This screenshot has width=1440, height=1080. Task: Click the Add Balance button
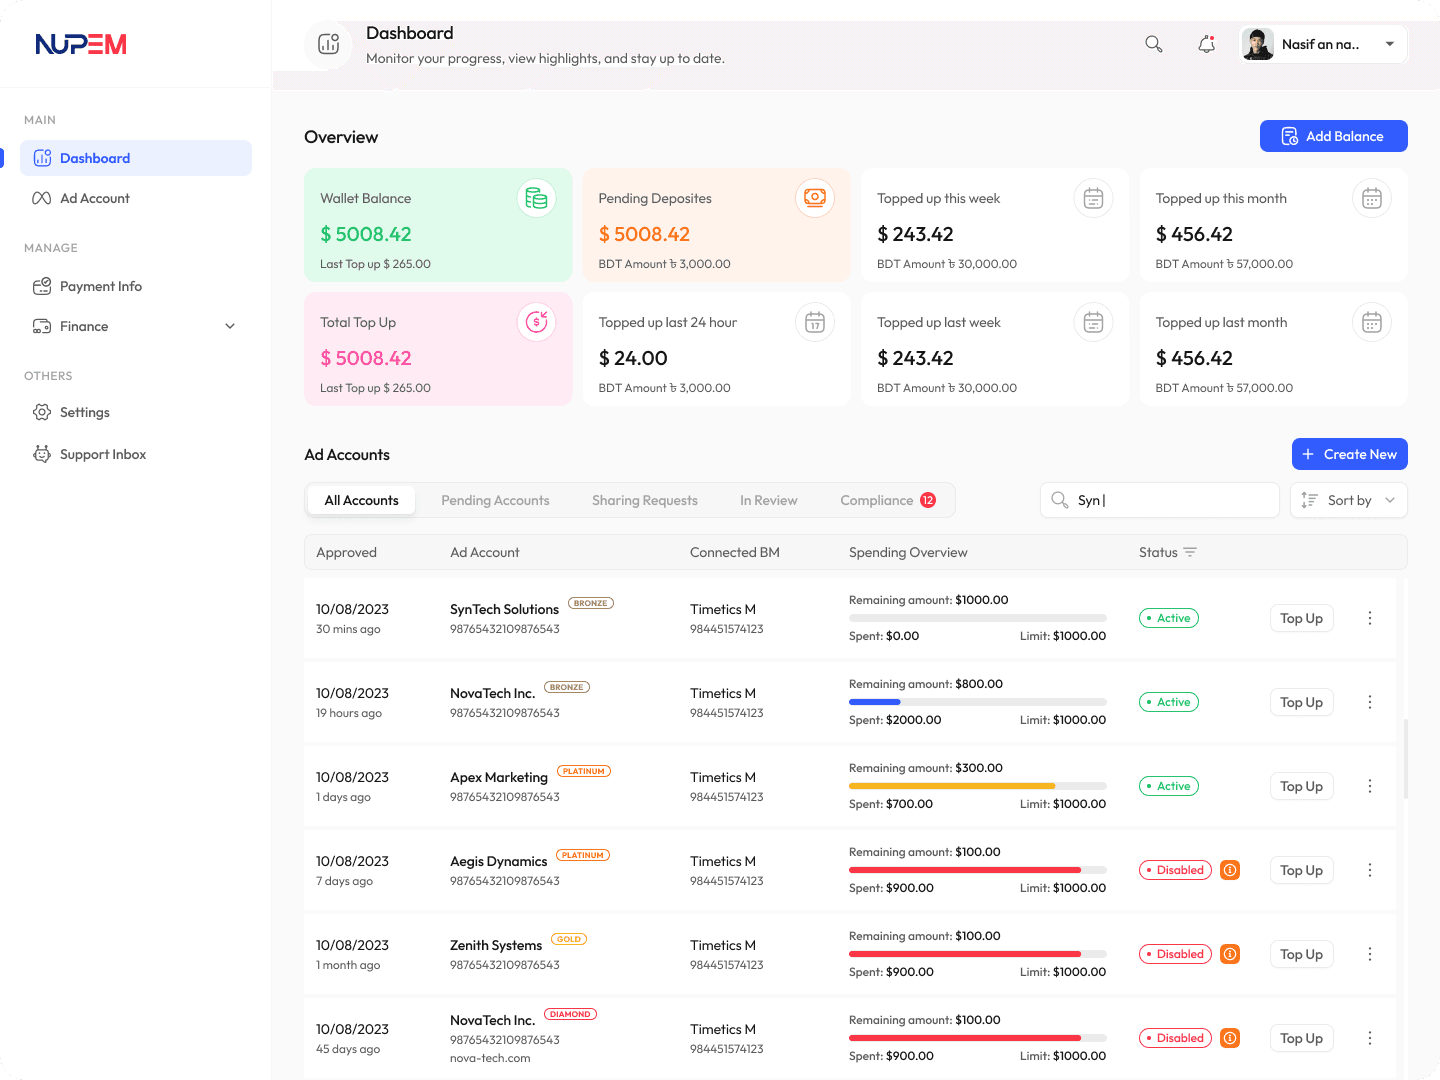coord(1333,136)
